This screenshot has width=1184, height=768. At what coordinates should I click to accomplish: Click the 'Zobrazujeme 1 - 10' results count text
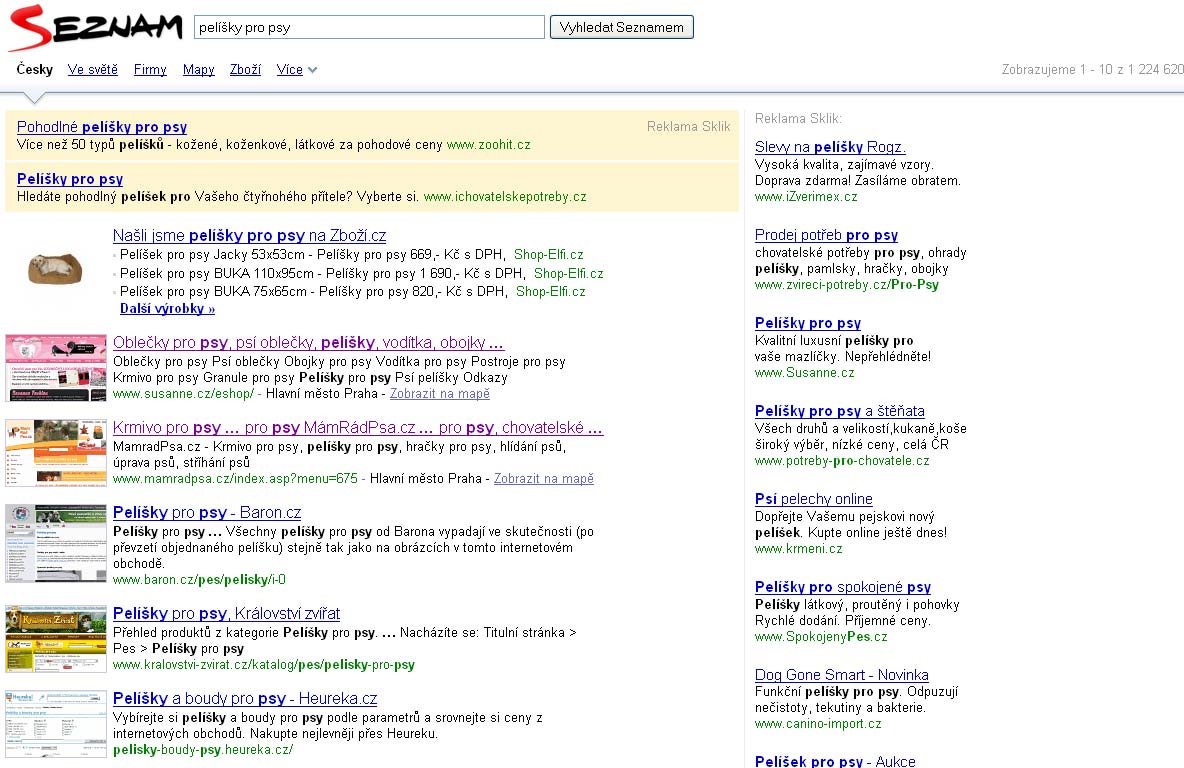1092,69
